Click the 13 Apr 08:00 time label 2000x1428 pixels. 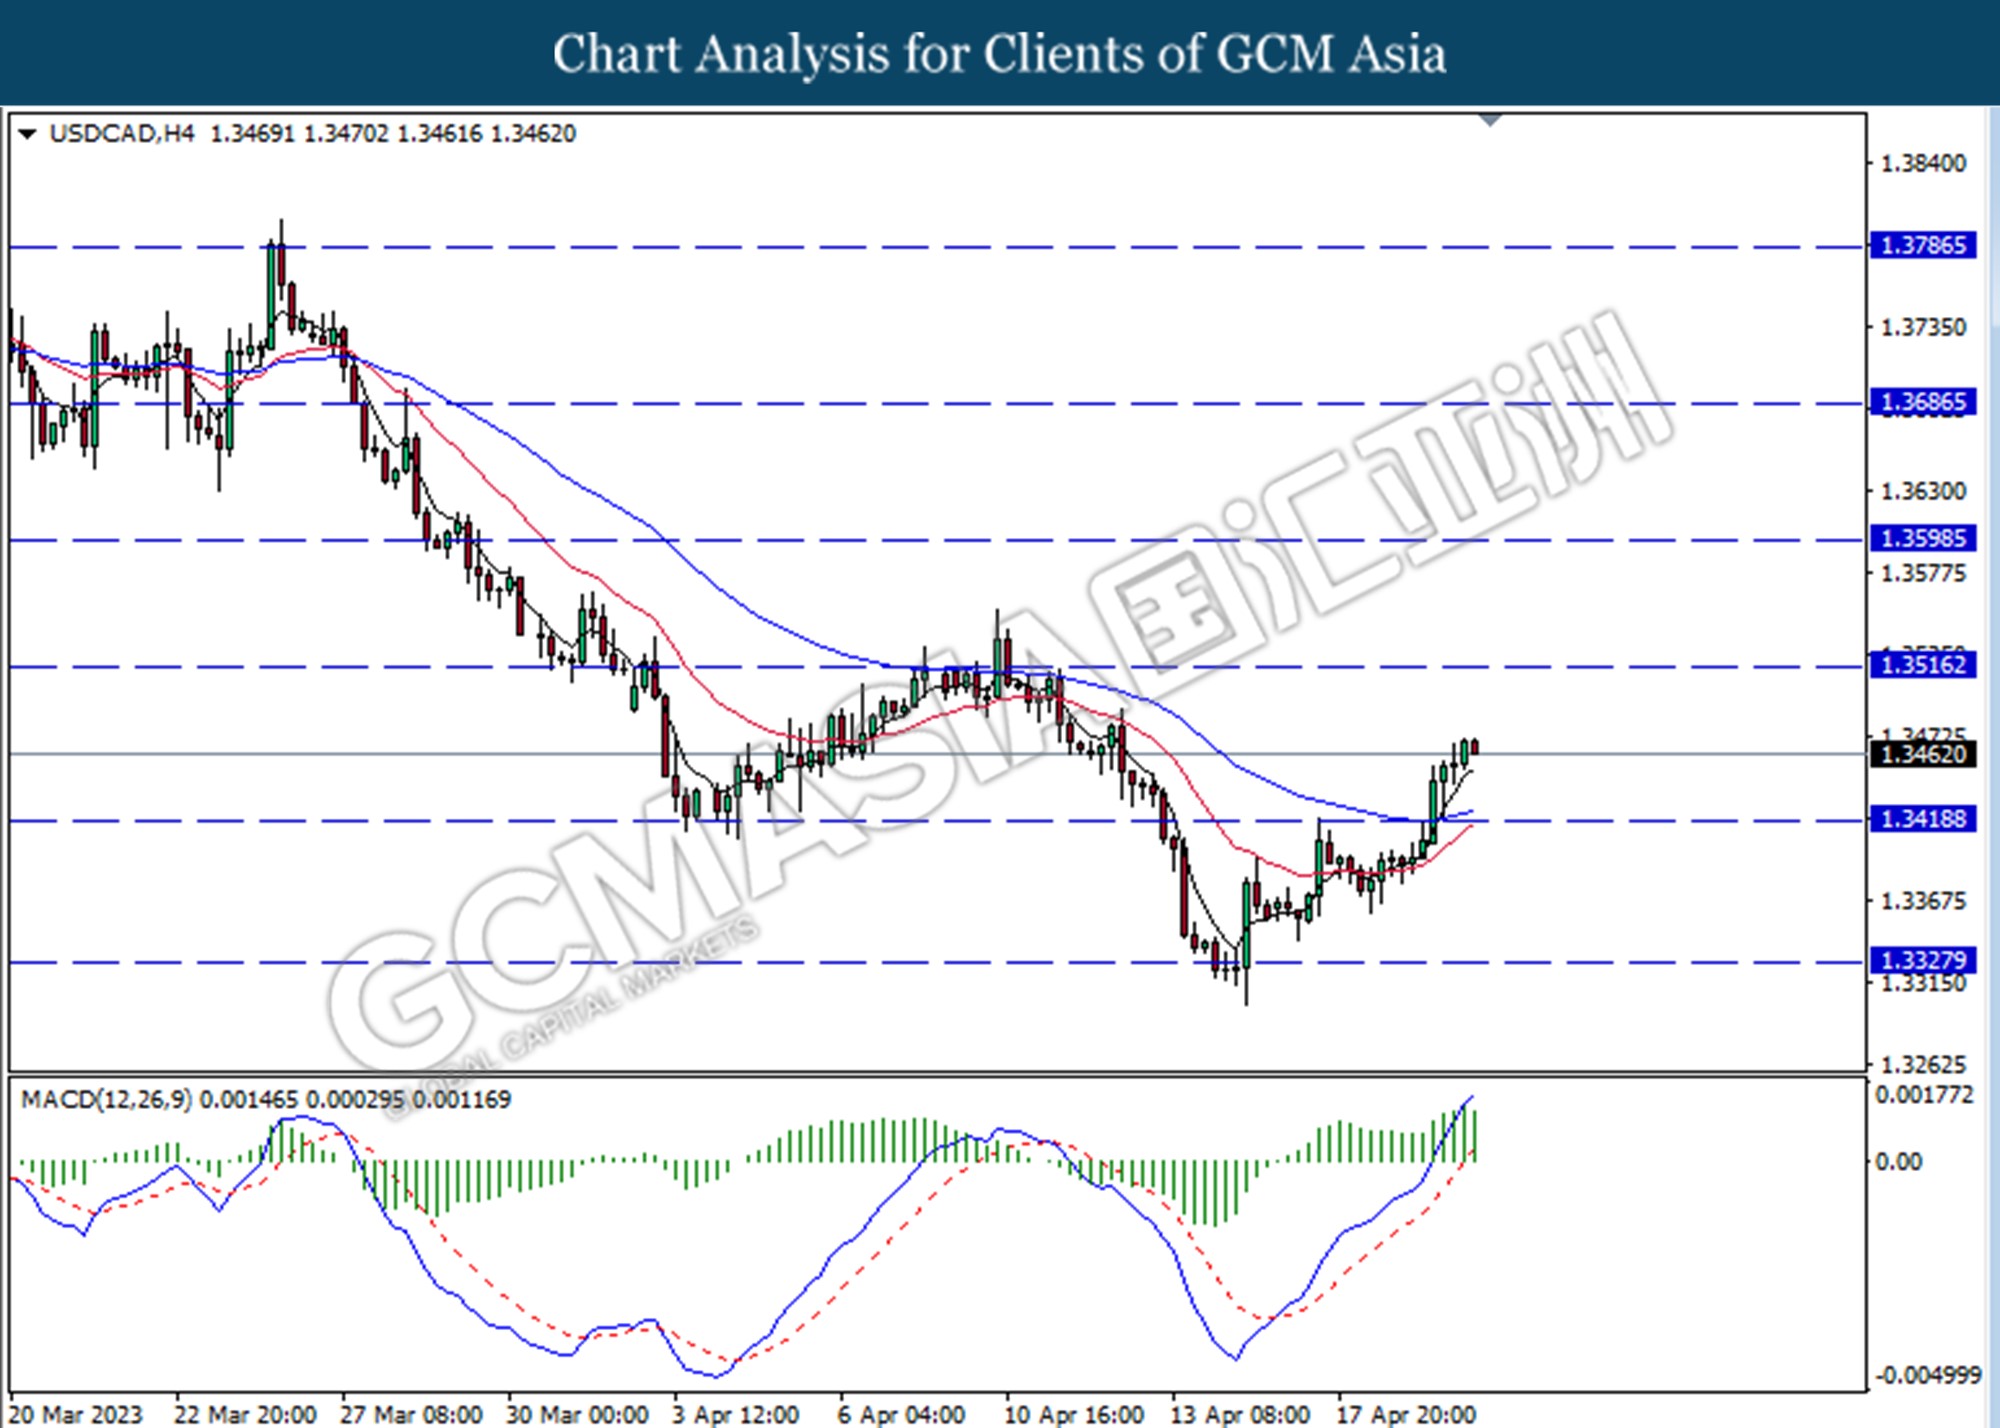(1240, 1415)
